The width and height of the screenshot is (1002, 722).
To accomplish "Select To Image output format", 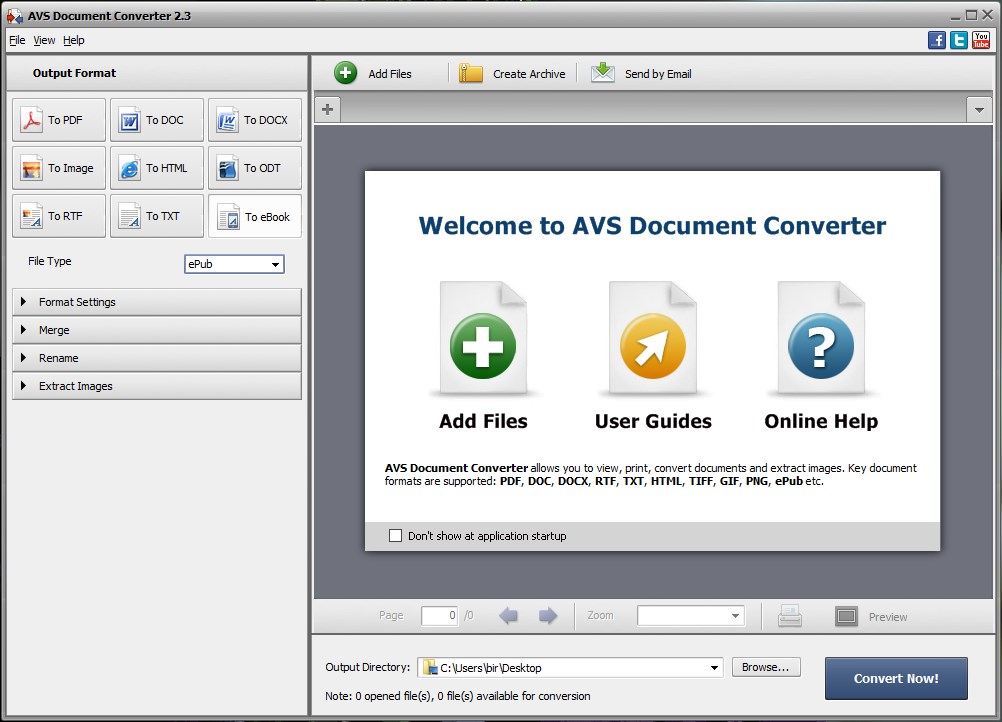I will pos(59,168).
